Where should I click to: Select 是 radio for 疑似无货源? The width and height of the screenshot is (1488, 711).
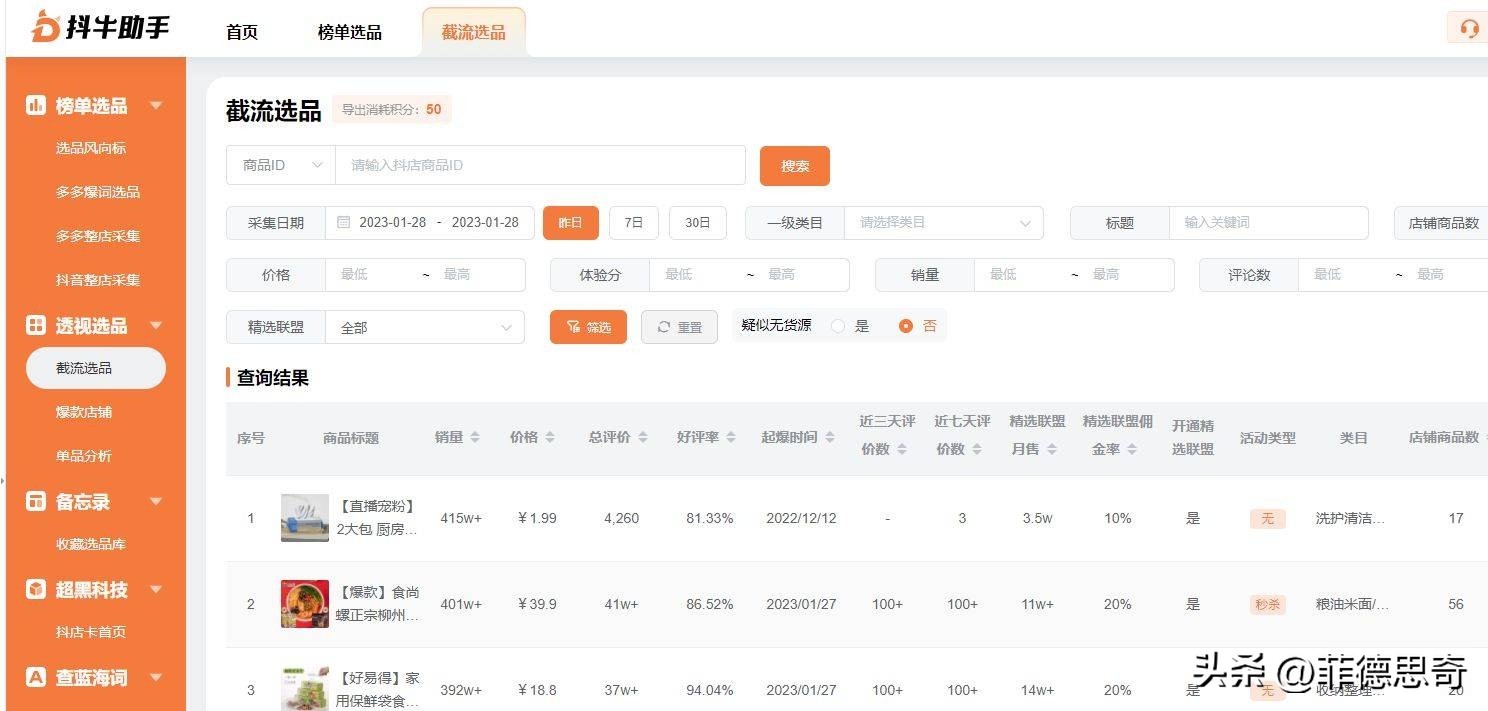click(x=838, y=325)
